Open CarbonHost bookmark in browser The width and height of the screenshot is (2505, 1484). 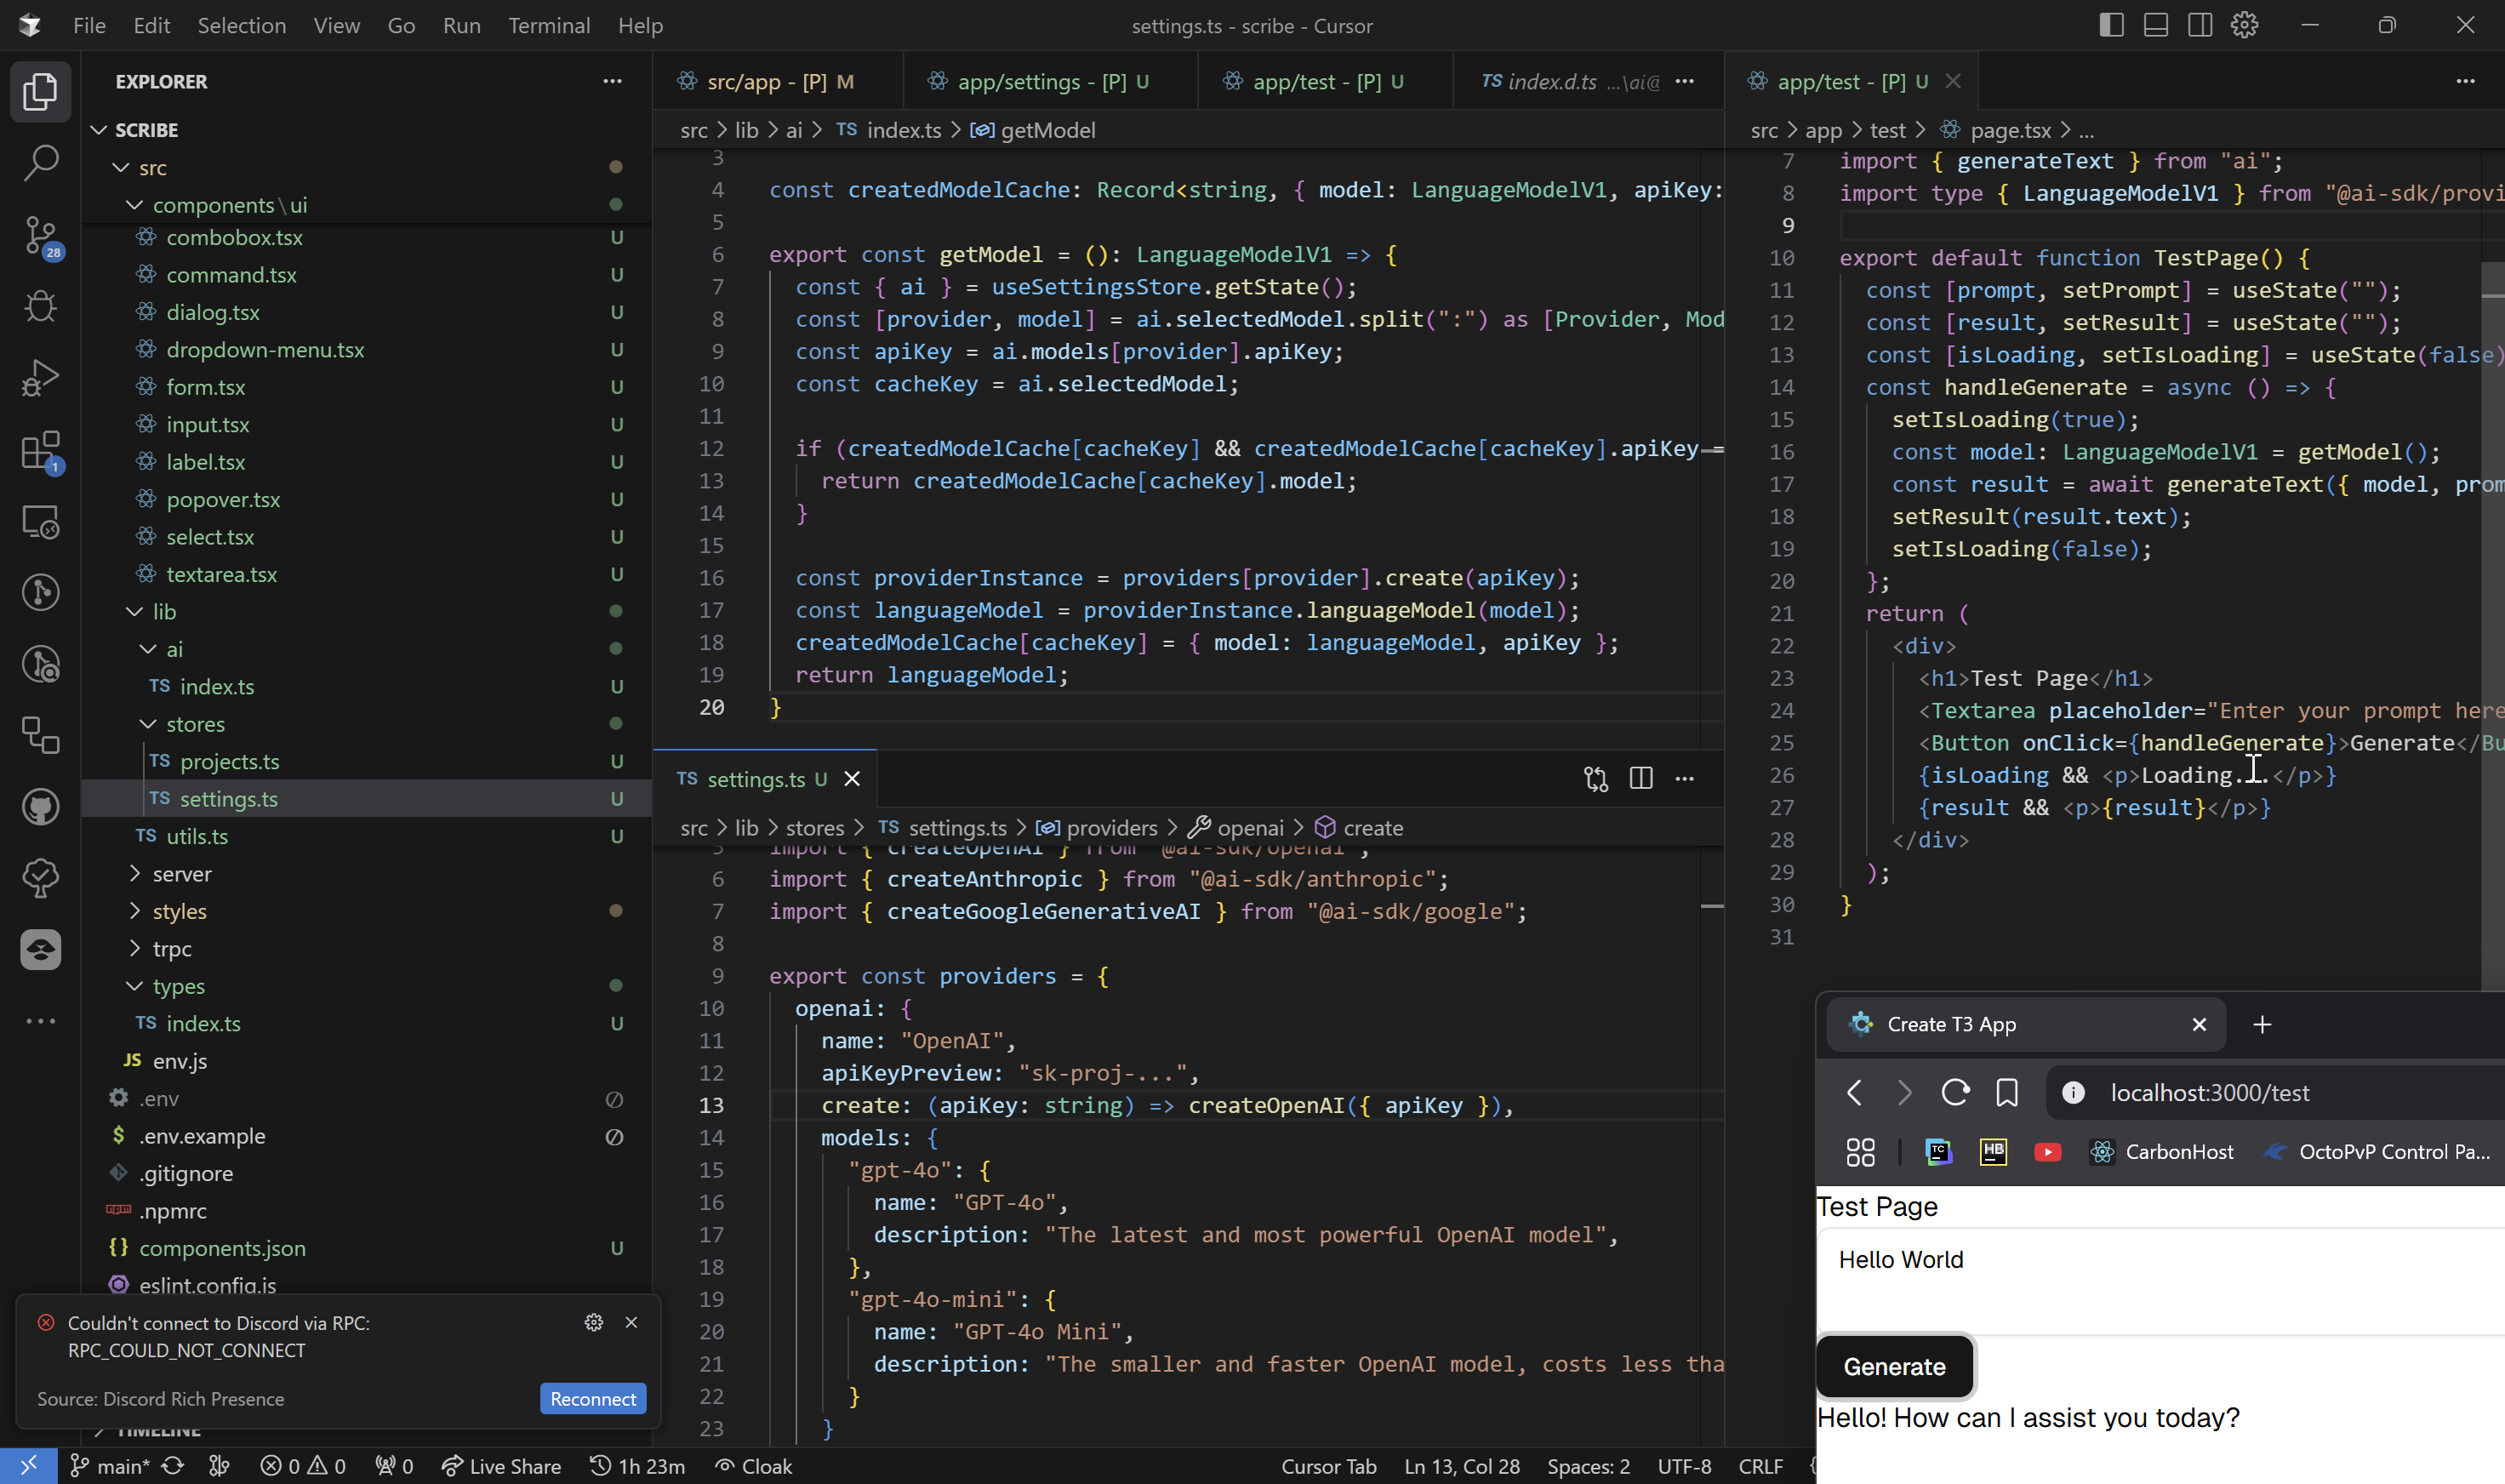(x=2161, y=1151)
